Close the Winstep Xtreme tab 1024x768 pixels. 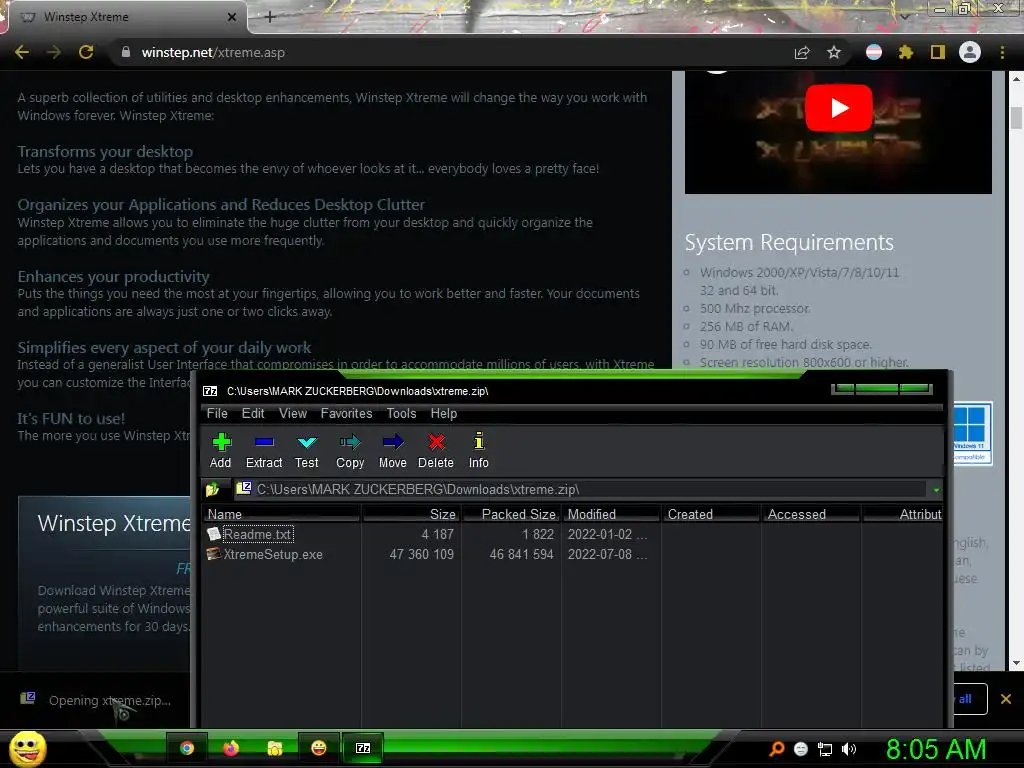click(232, 17)
